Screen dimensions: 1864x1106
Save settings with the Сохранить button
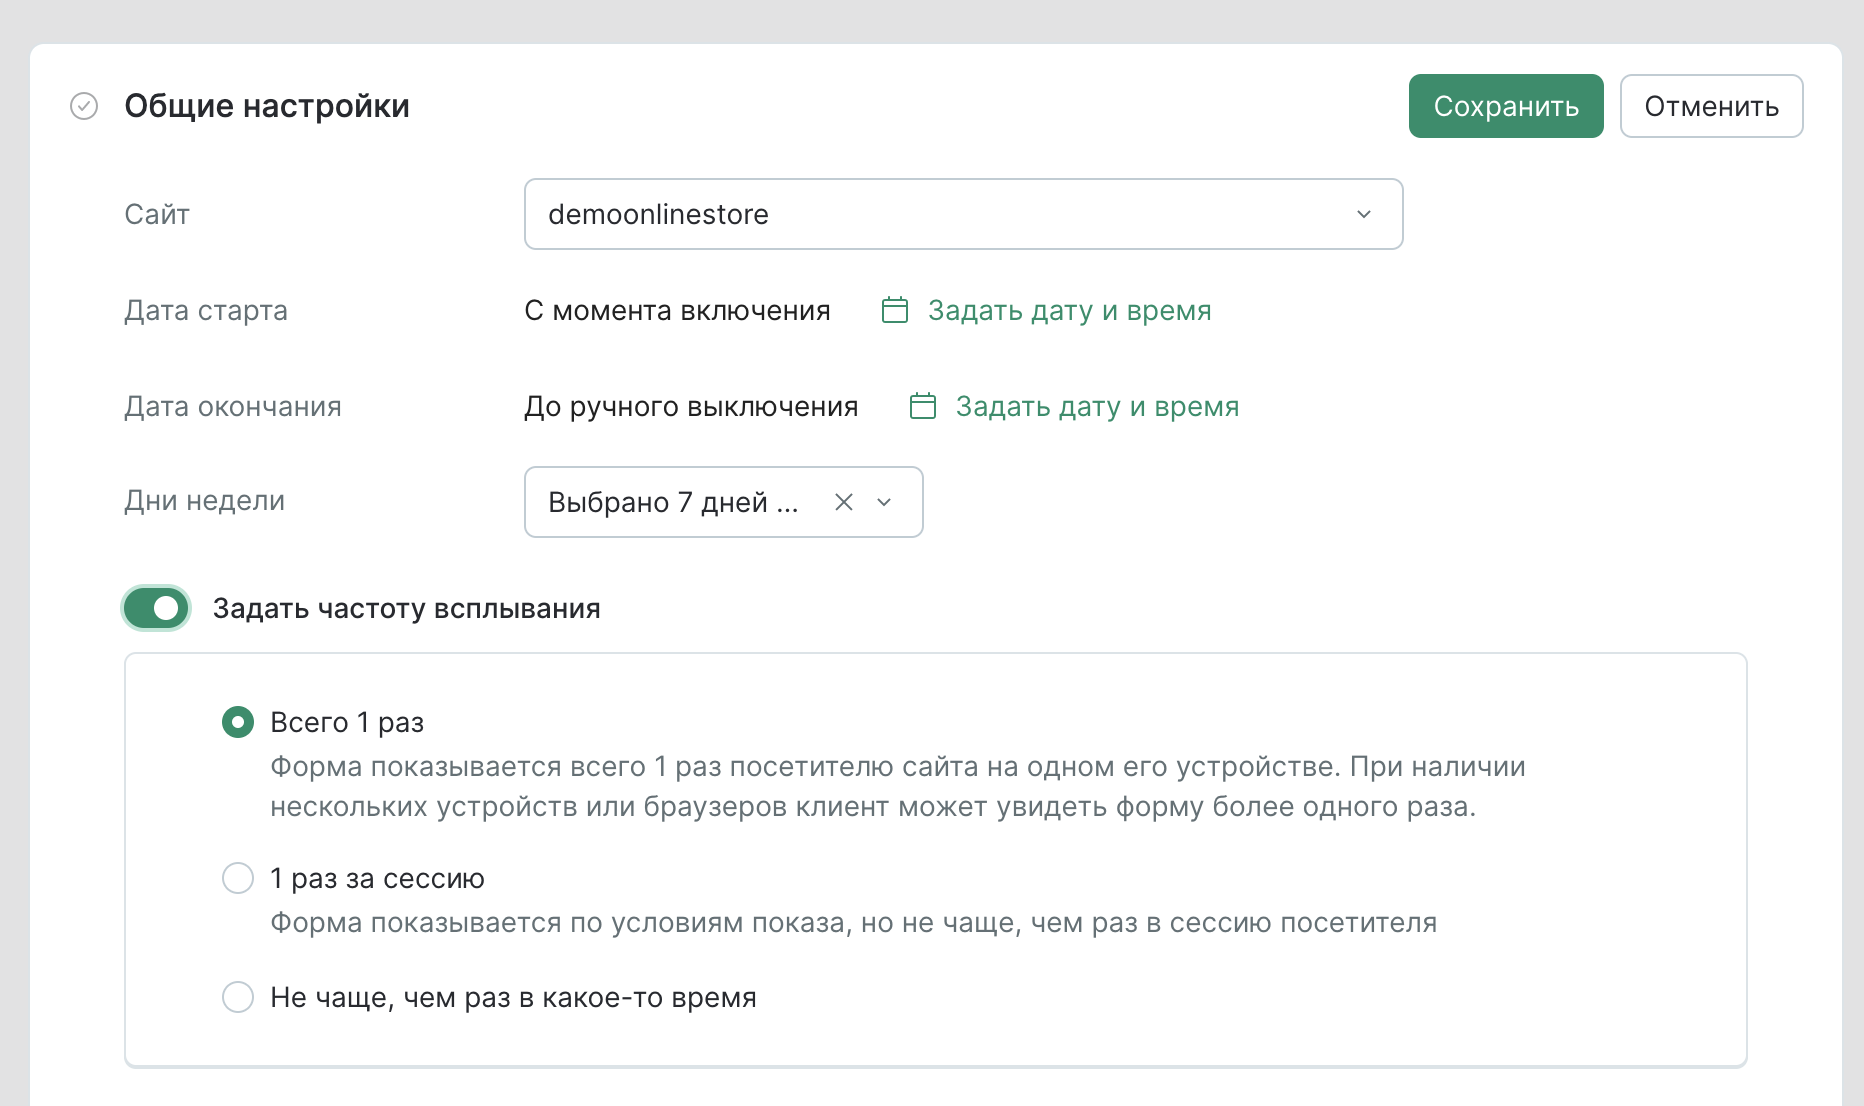pyautogui.click(x=1506, y=106)
